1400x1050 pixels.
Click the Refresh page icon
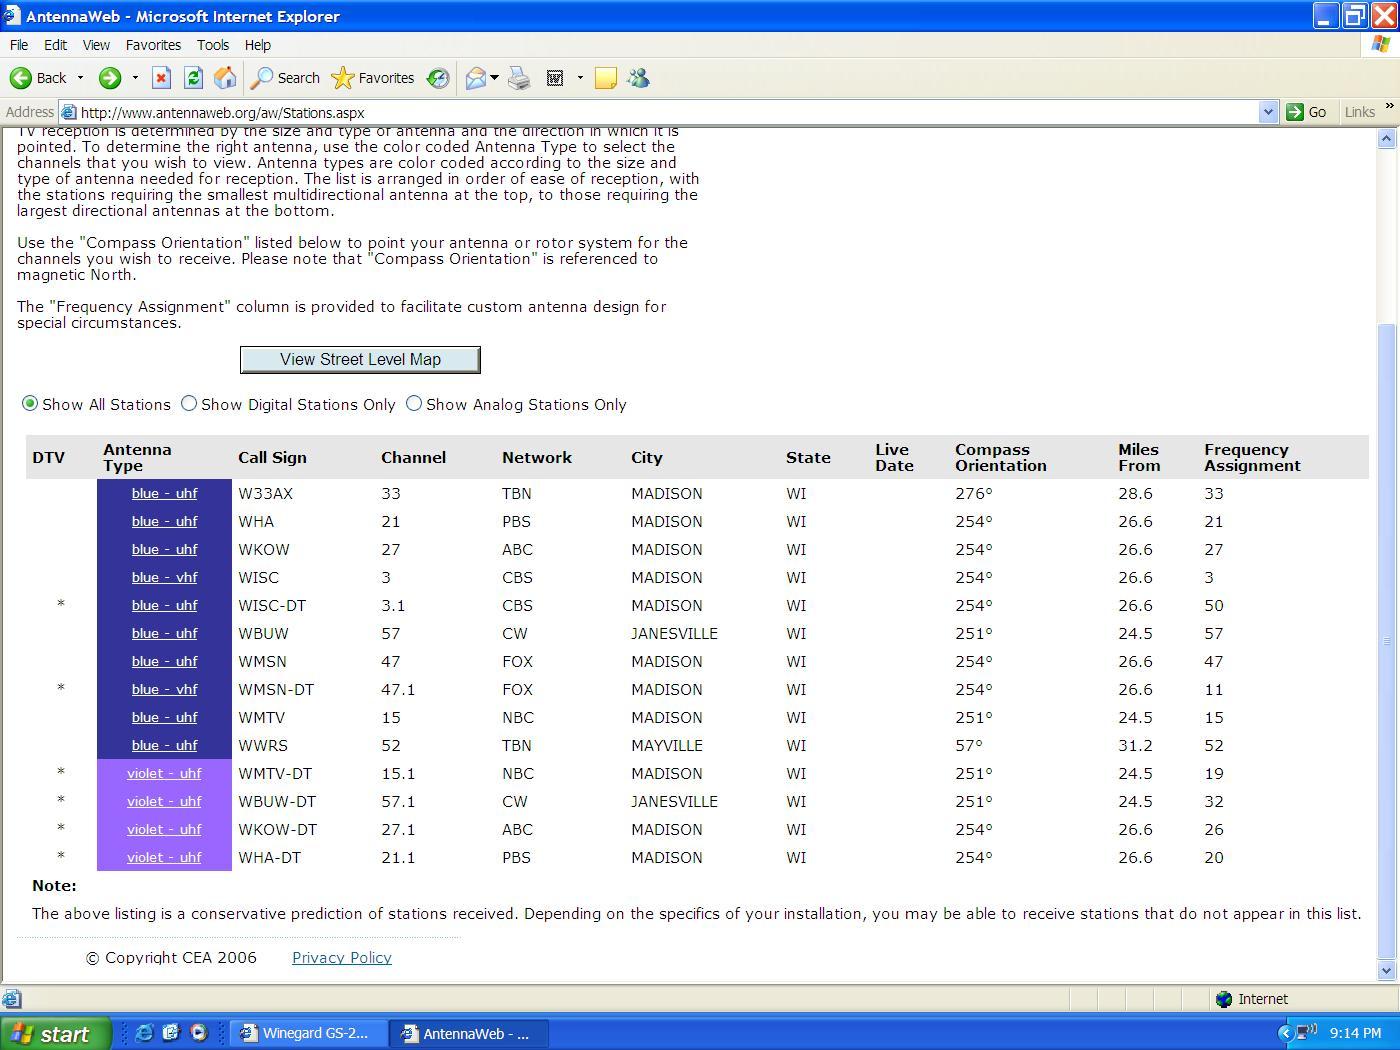point(193,78)
